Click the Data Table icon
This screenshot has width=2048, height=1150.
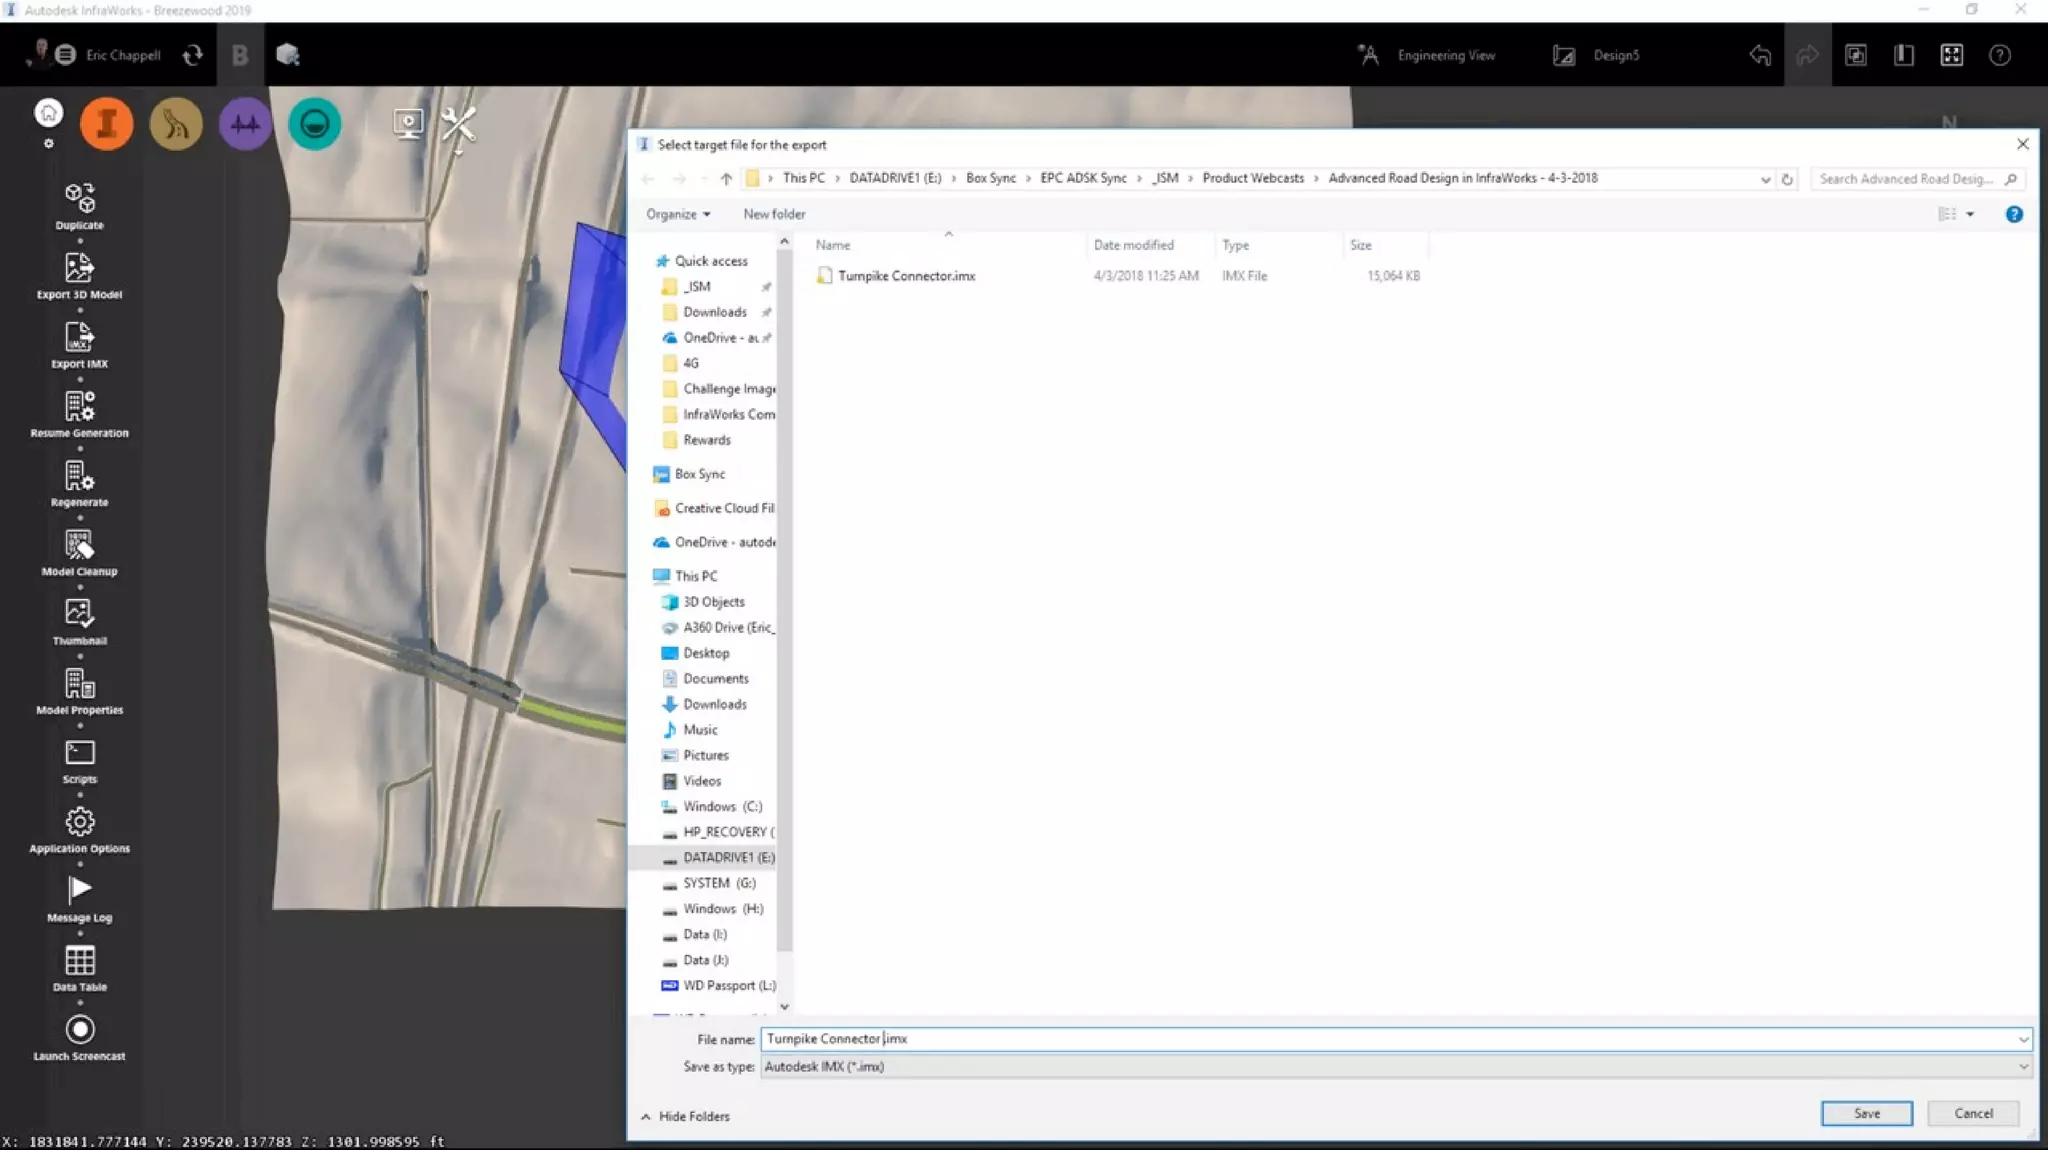click(79, 961)
